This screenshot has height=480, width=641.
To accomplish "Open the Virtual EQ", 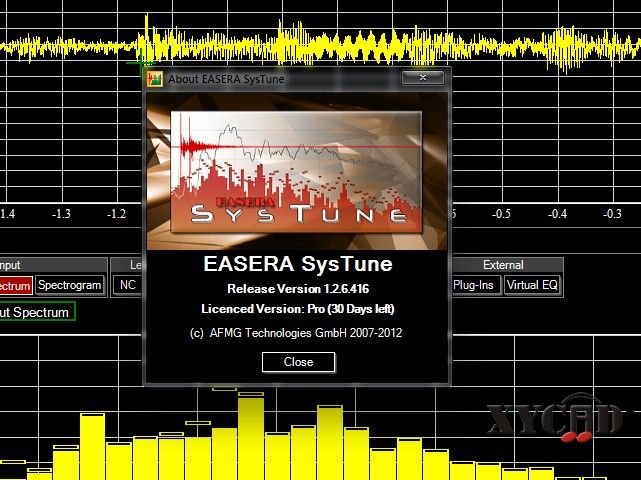I will [x=532, y=285].
